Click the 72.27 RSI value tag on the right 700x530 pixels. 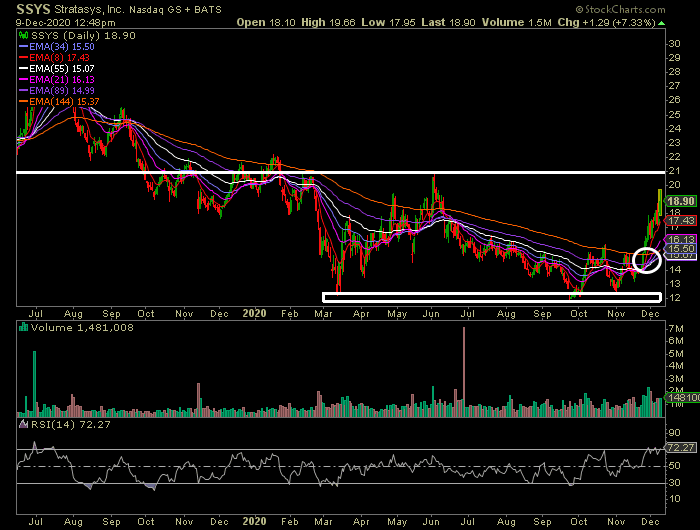(681, 447)
